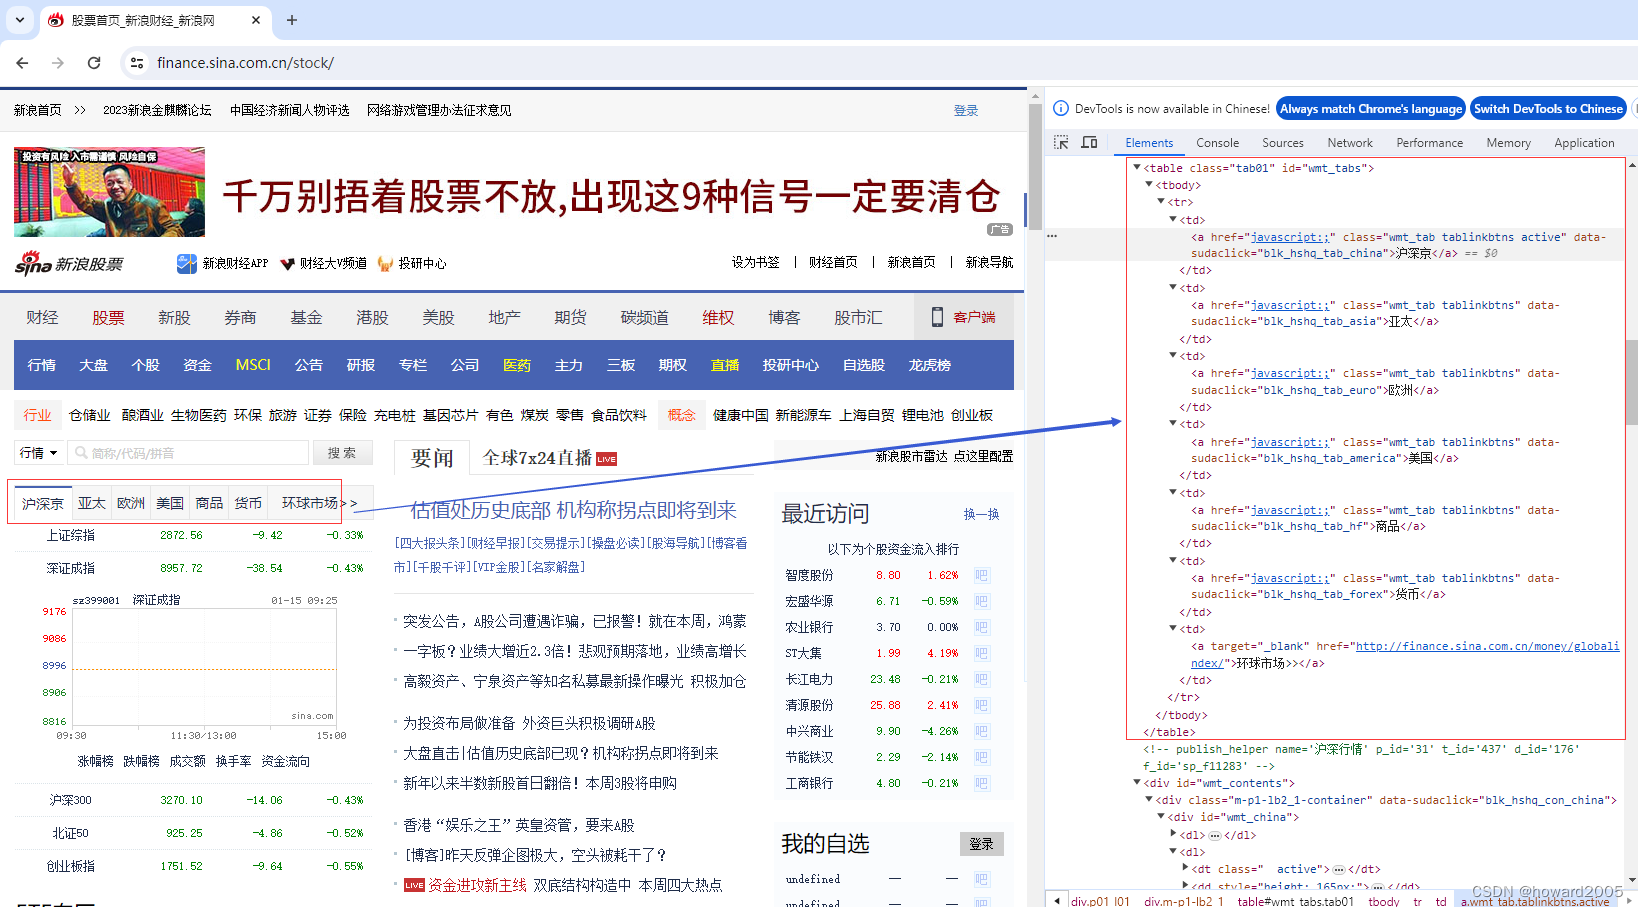Click the 吧 icon in 中兴商业 row
The image size is (1638, 907).
coord(981,731)
